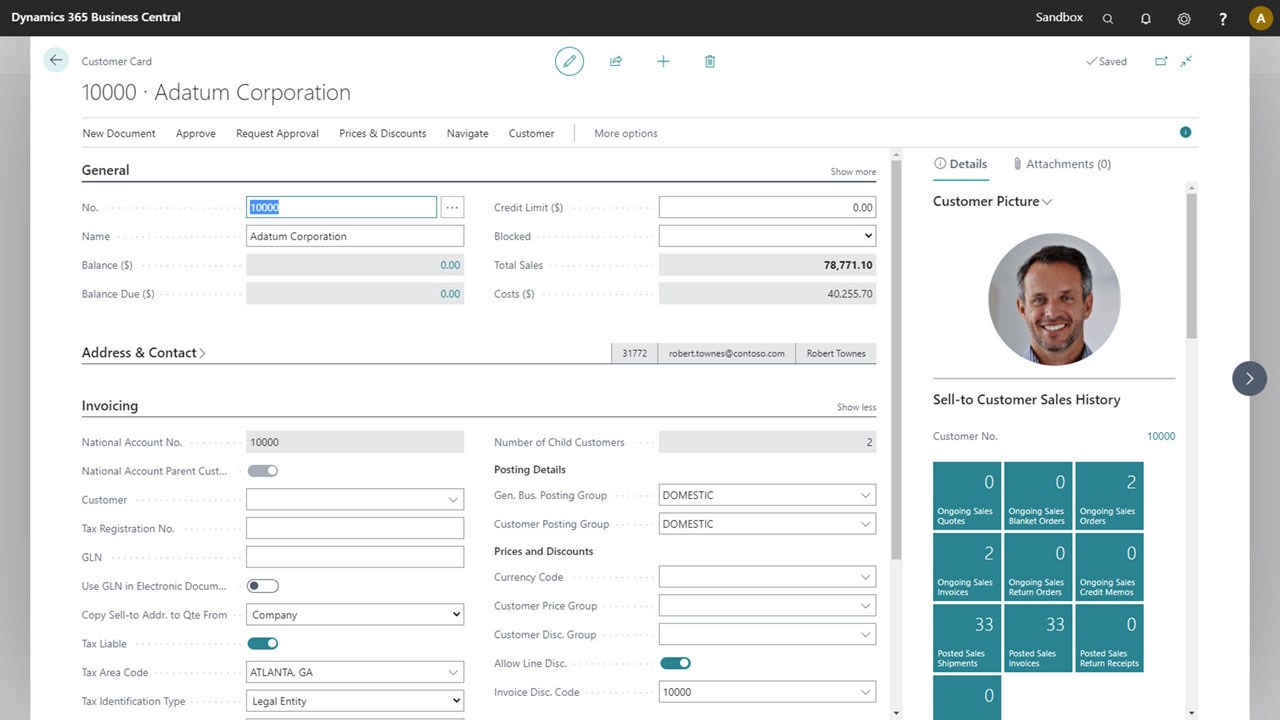Open the user account avatar
The height and width of the screenshot is (720, 1280).
(1260, 18)
